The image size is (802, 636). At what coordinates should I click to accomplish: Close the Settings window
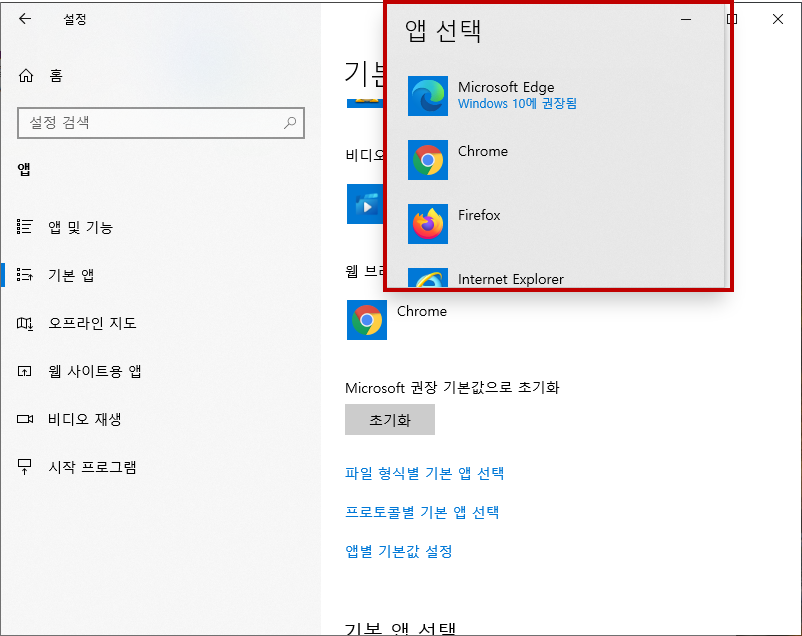pyautogui.click(x=777, y=19)
